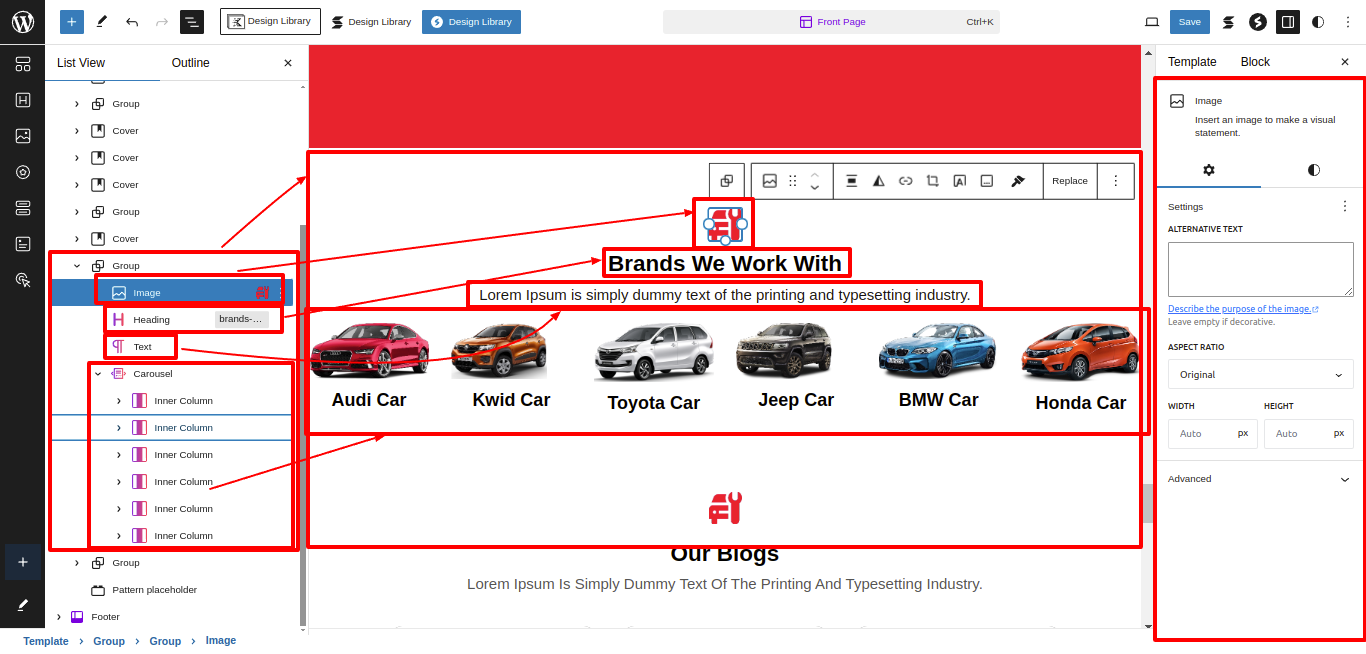
Task: Switch to the List View tab
Action: pos(81,63)
